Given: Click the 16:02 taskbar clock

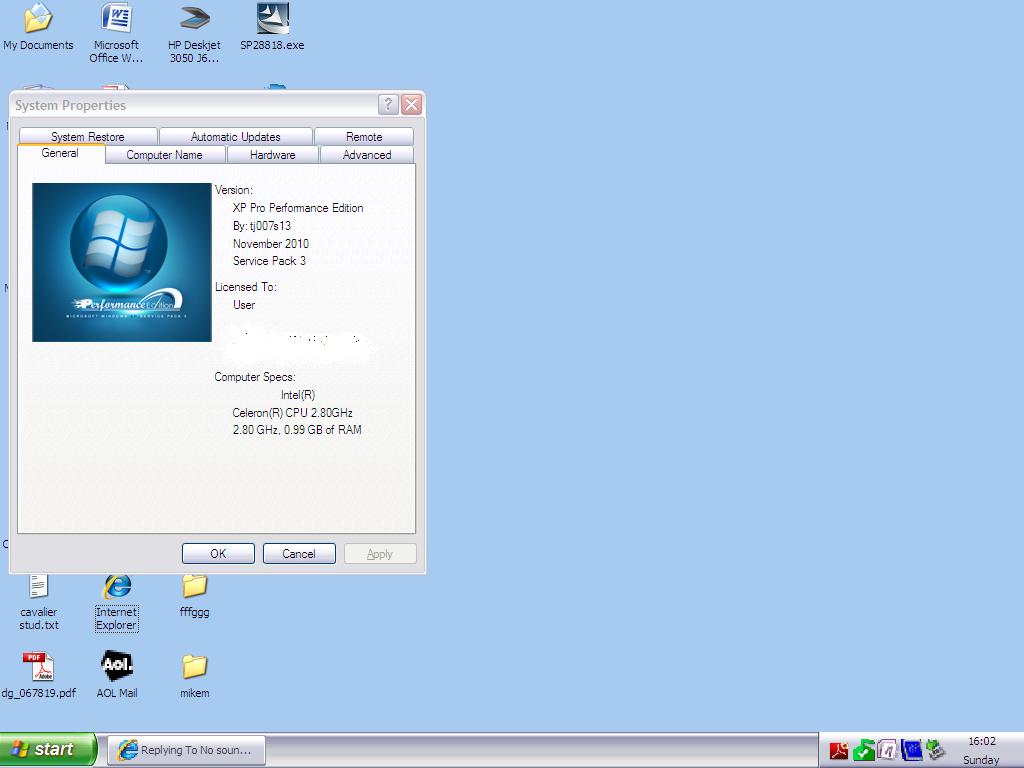Looking at the screenshot, I should click(982, 741).
